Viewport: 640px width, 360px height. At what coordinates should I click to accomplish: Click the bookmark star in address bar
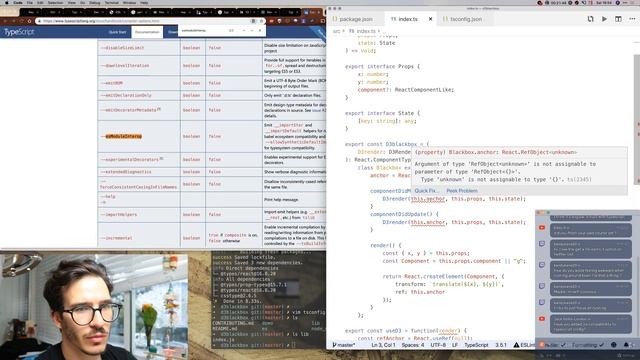pos(261,21)
